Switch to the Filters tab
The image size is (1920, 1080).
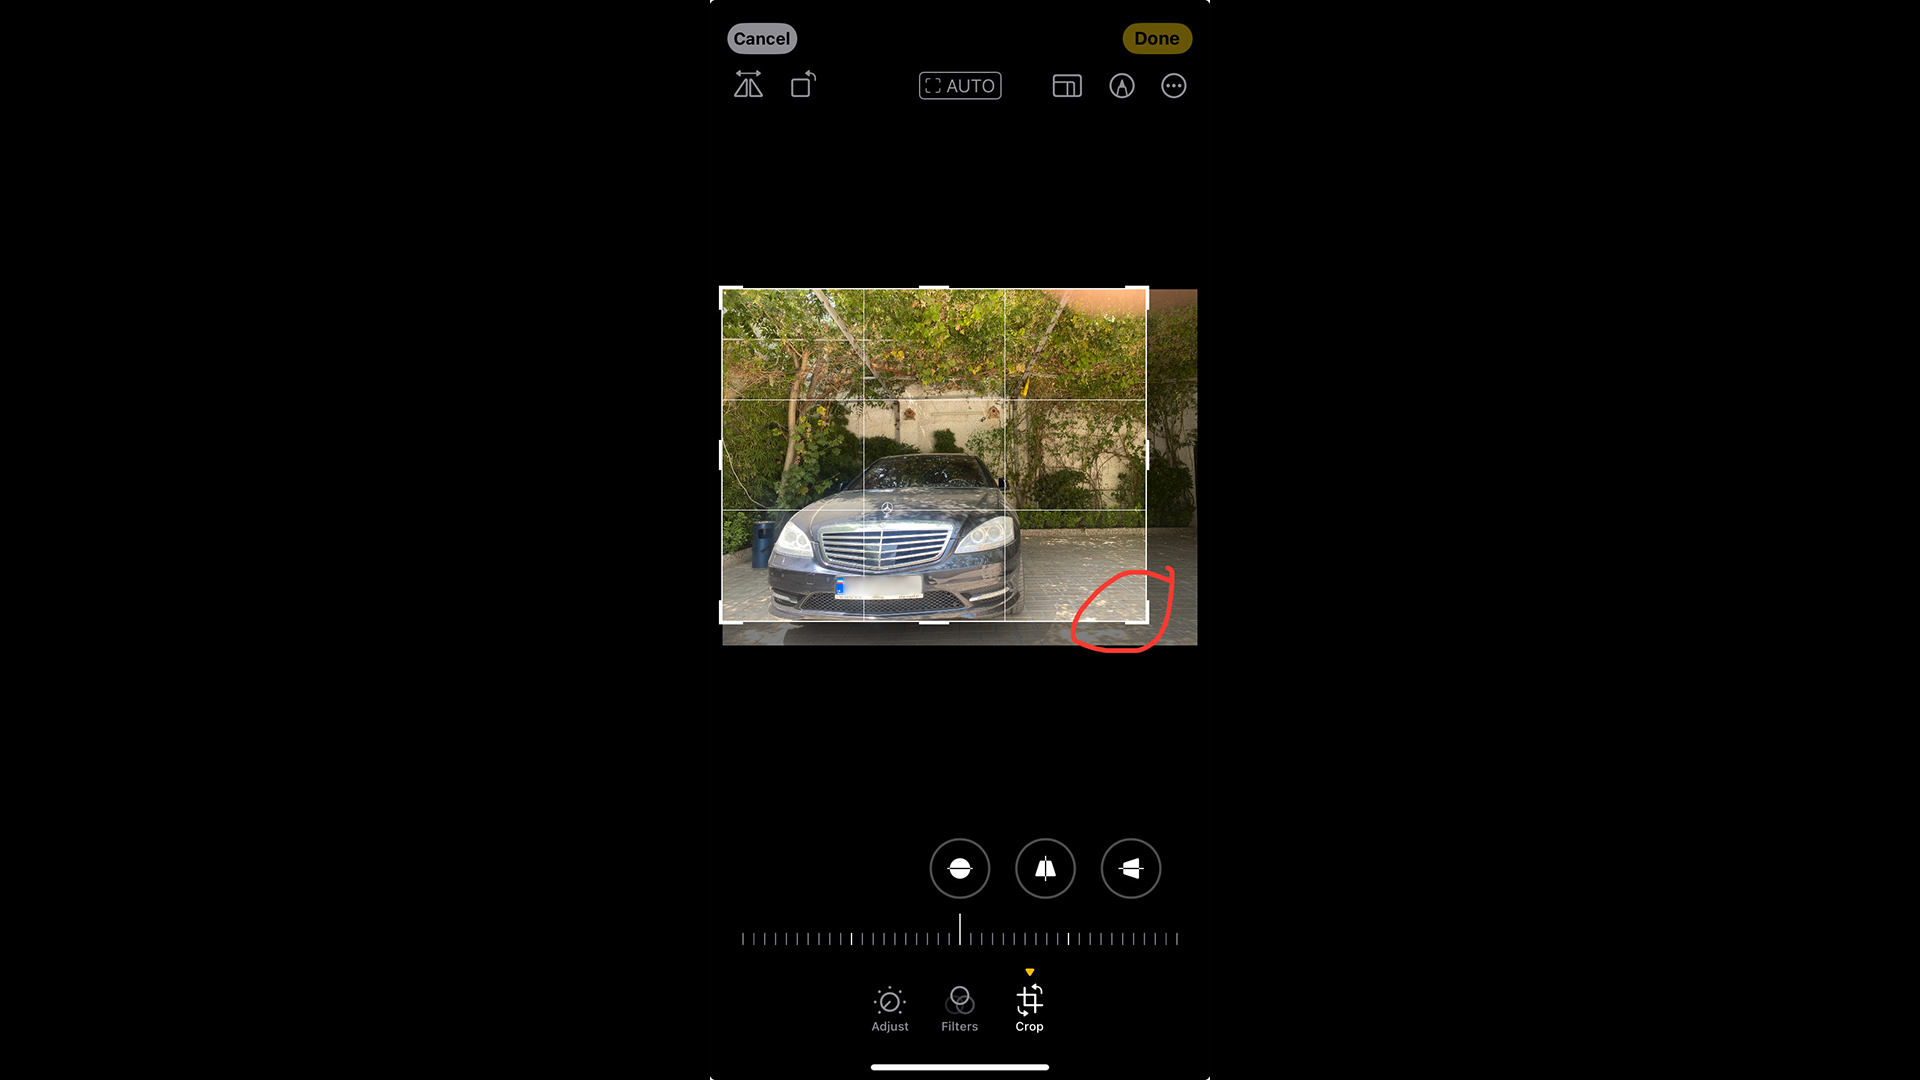tap(959, 1009)
